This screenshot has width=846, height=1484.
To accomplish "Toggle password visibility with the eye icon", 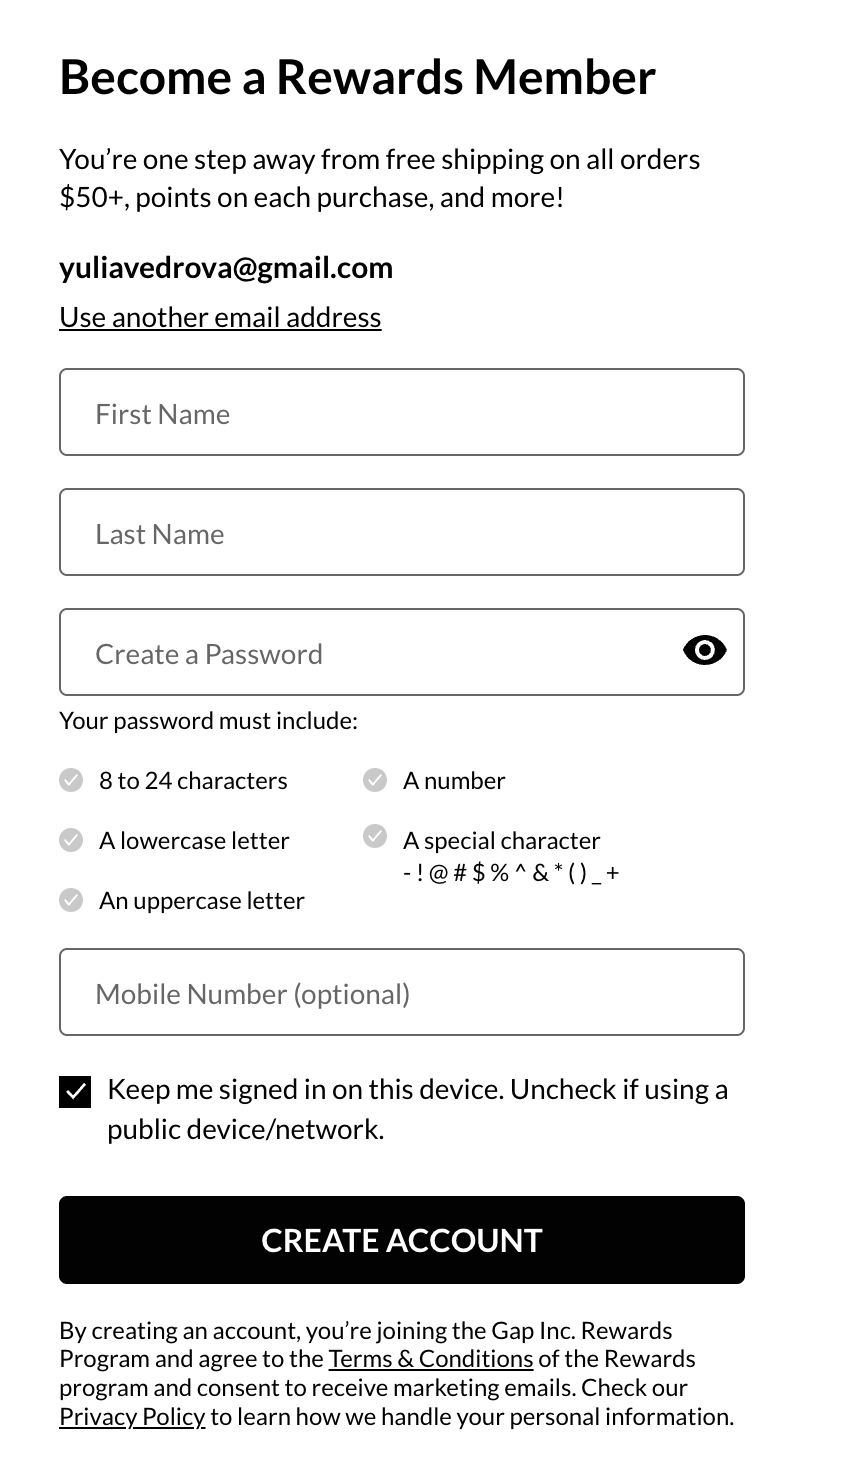I will click(704, 651).
